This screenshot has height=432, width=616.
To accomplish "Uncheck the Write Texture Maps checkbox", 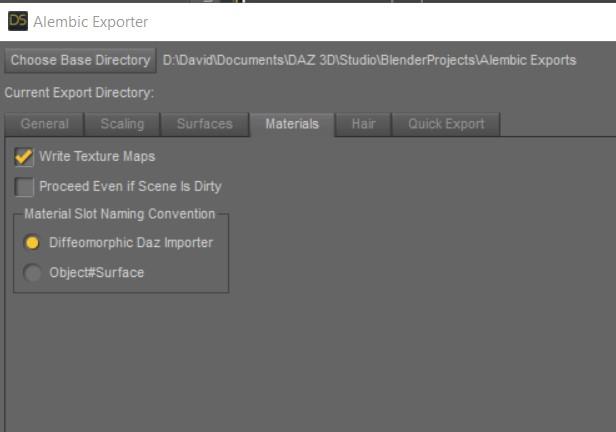I will [x=24, y=157].
